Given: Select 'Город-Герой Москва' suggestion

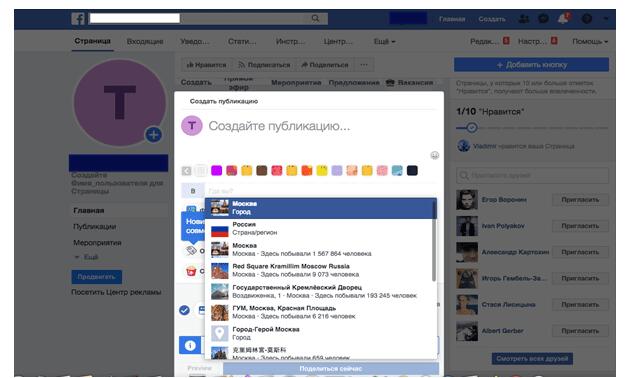Looking at the screenshot, I should 321,333.
